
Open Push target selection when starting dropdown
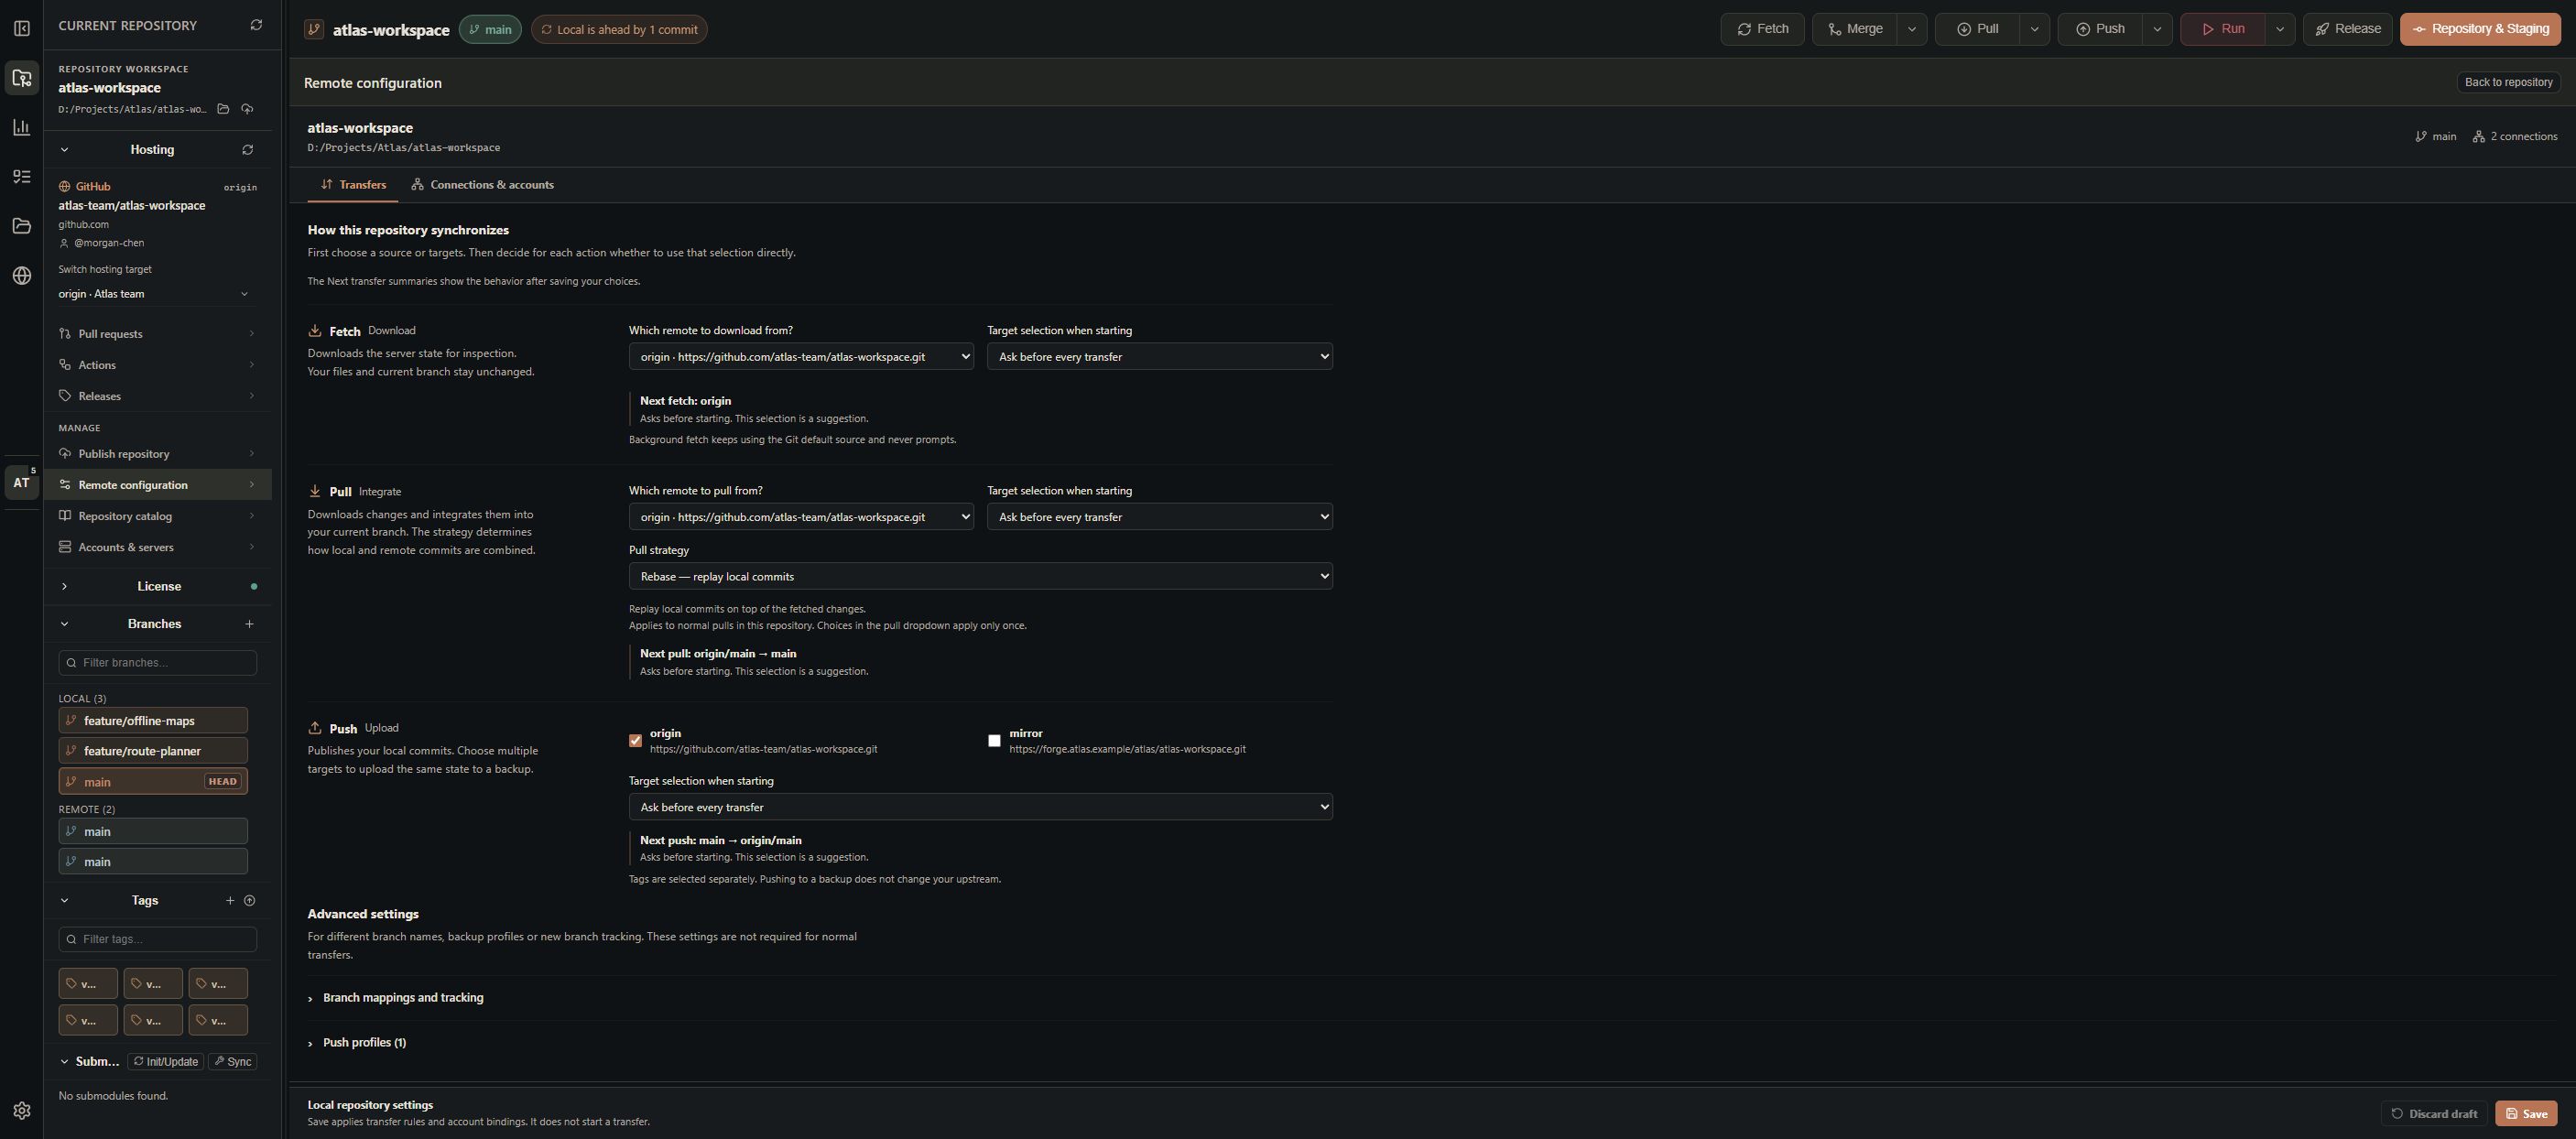[980, 807]
